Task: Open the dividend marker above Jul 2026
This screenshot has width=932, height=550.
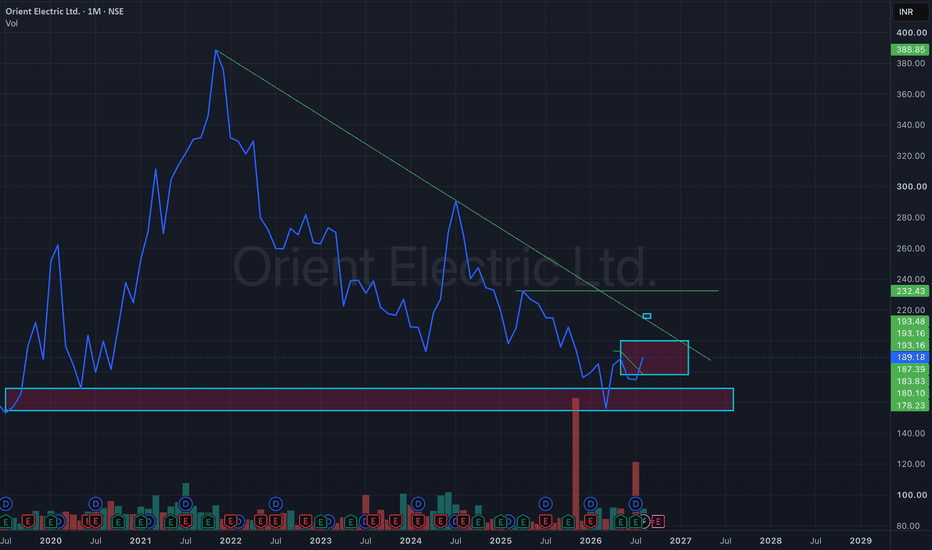Action: pos(635,504)
